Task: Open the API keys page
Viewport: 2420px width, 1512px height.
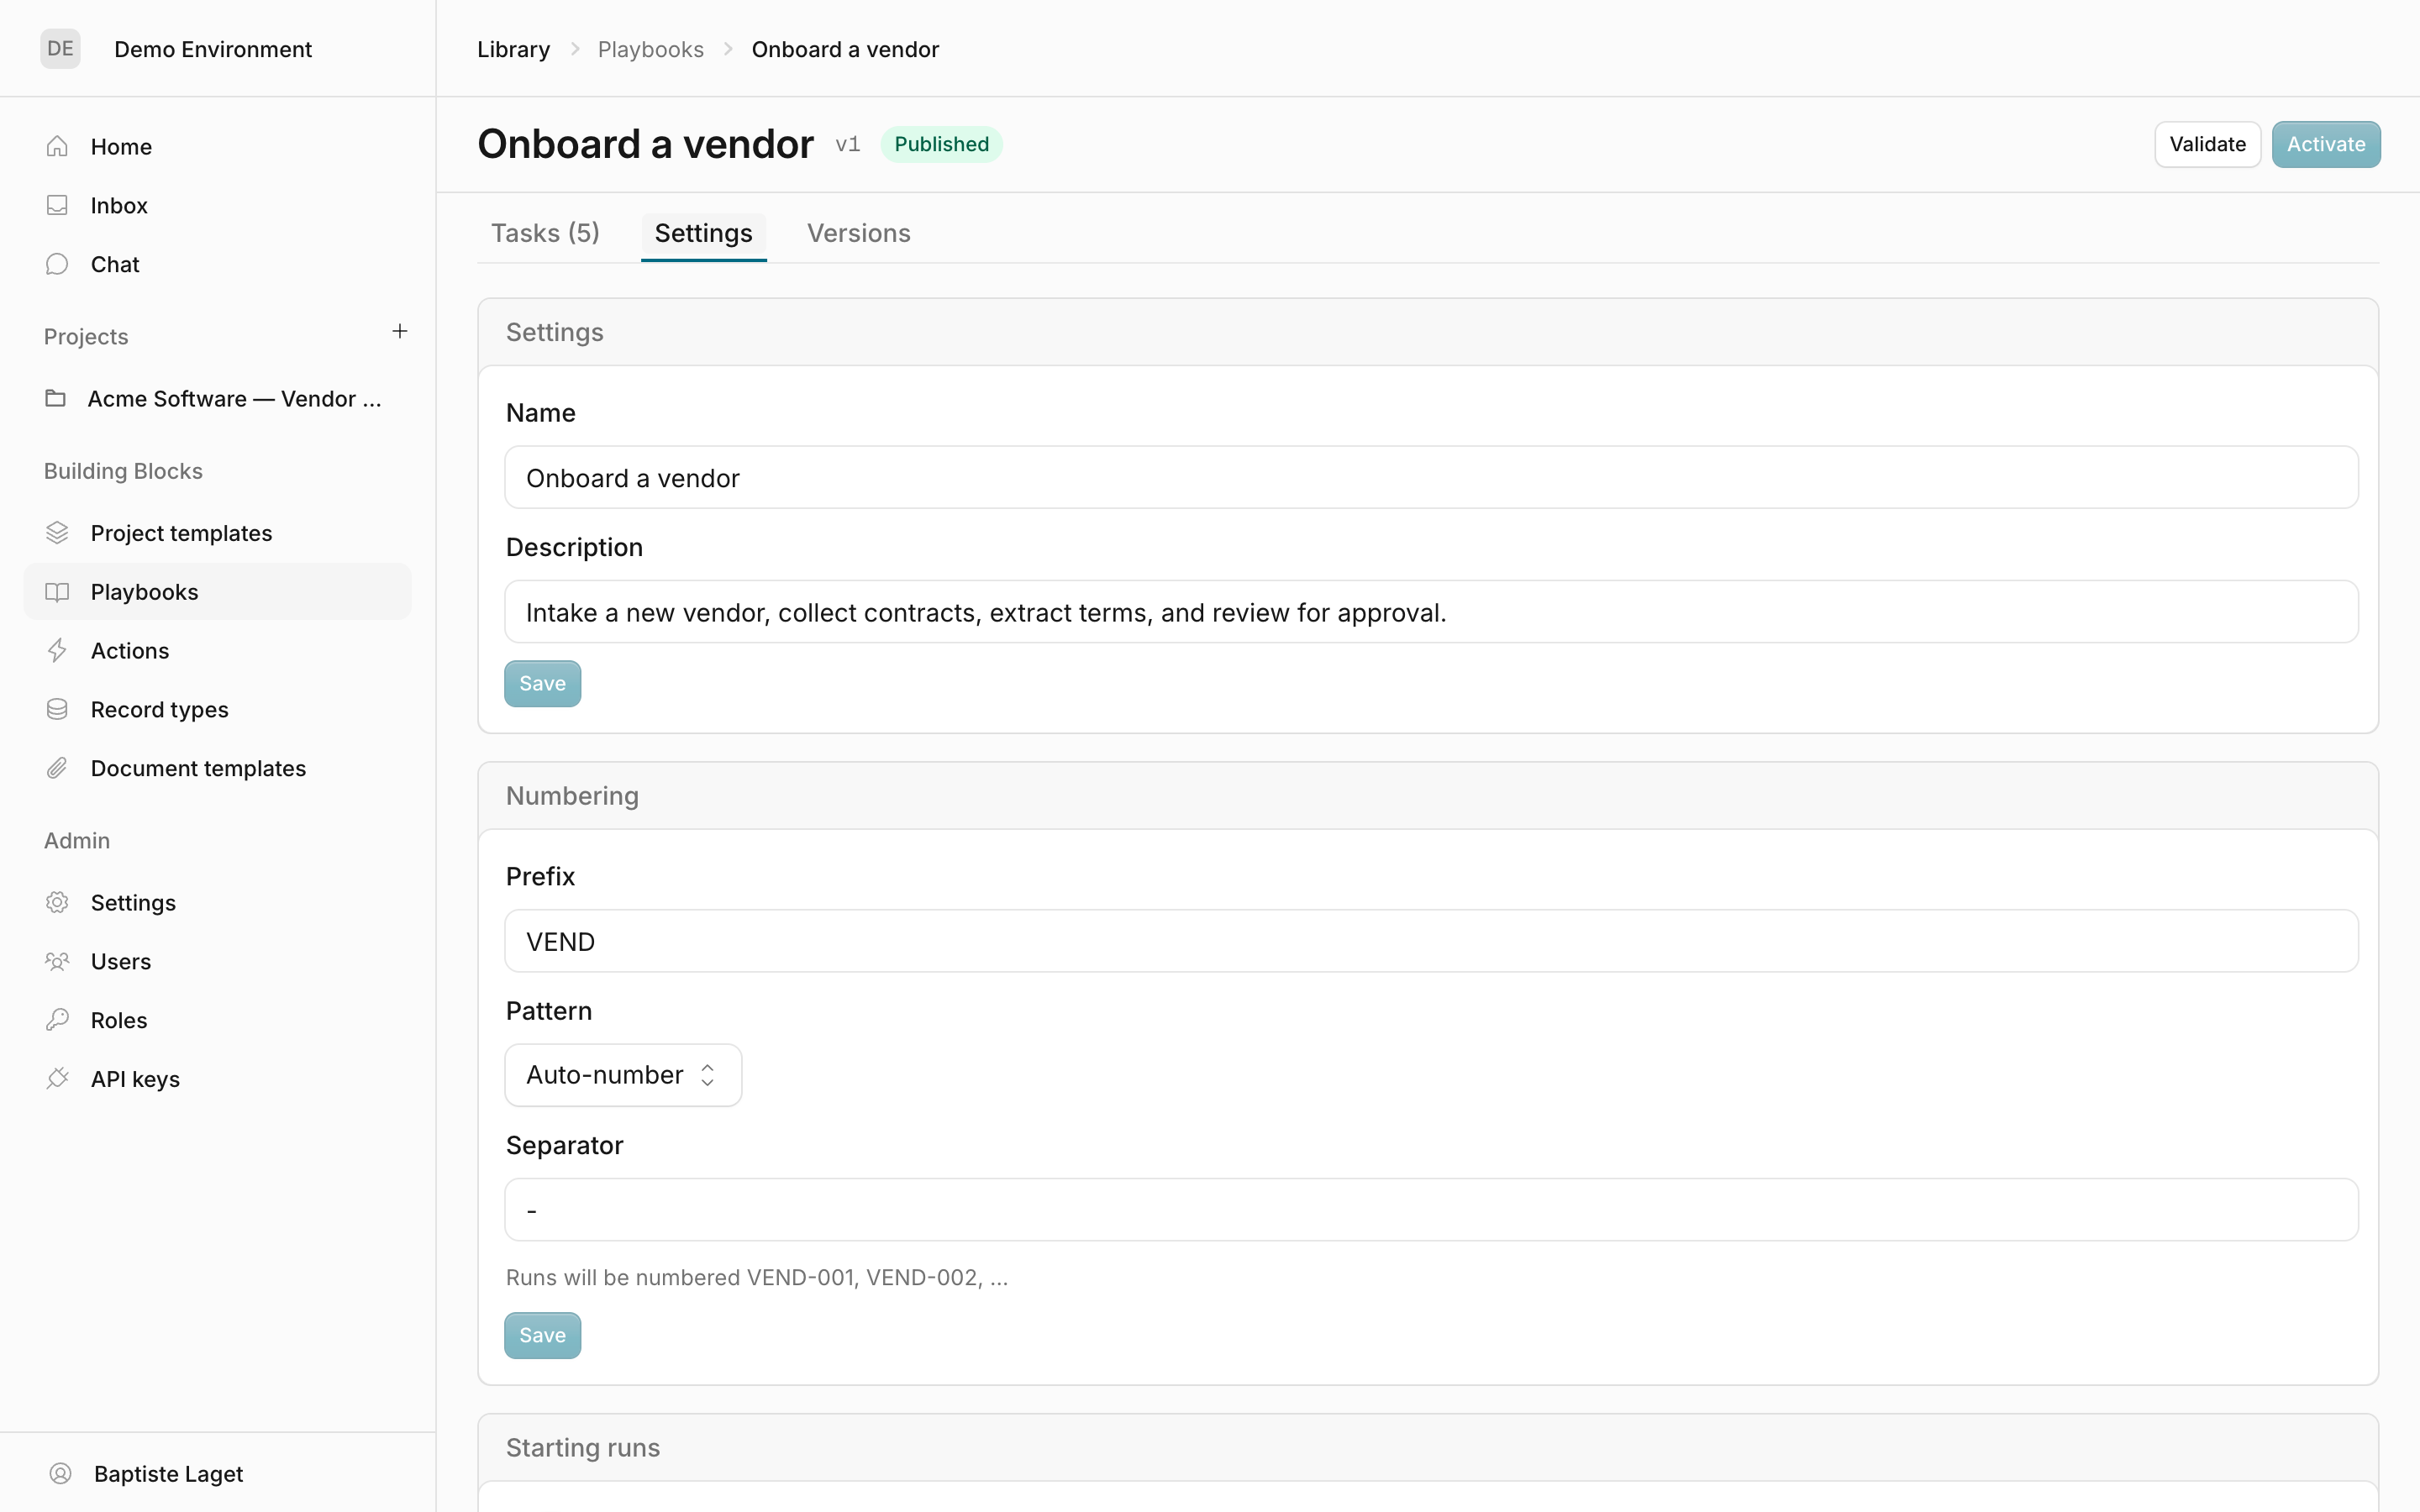Action: click(x=217, y=1079)
